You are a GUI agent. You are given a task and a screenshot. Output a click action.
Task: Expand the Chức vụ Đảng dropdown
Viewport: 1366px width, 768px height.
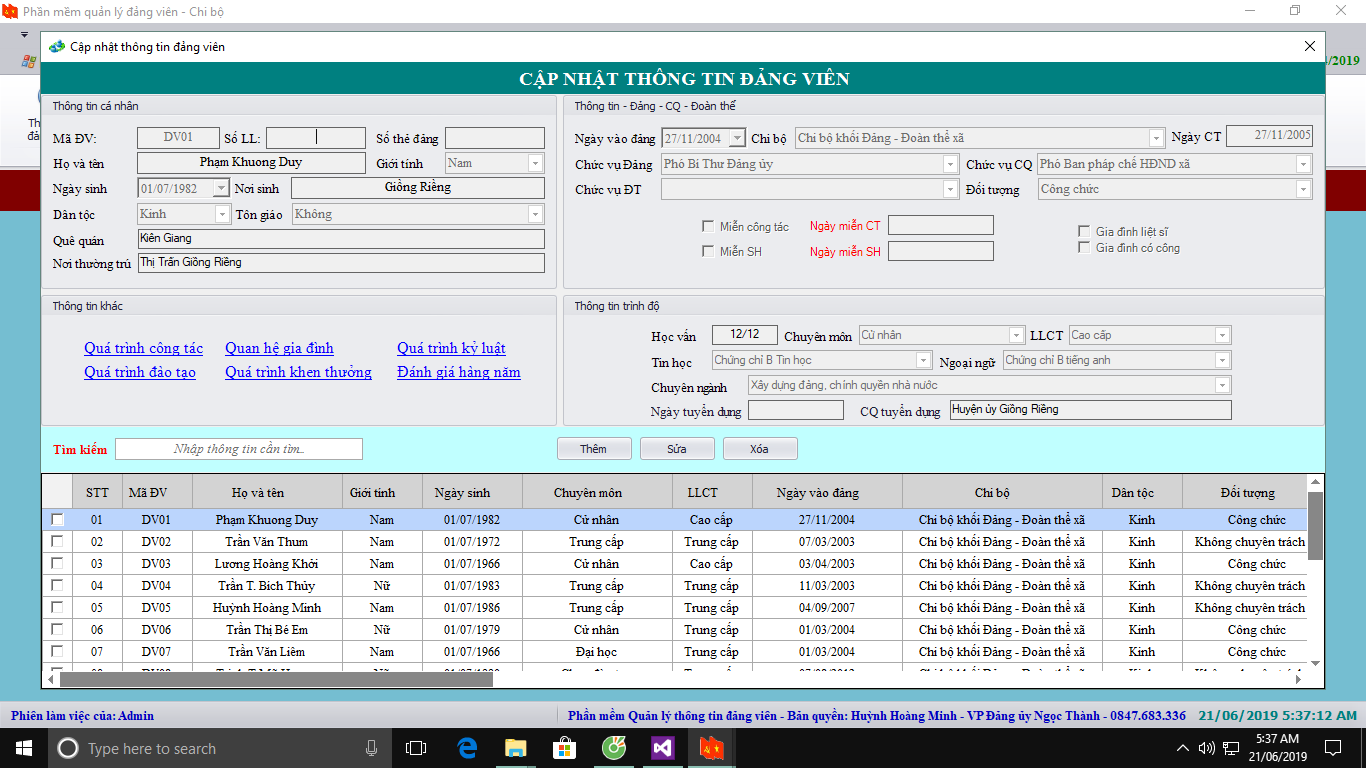coord(951,164)
